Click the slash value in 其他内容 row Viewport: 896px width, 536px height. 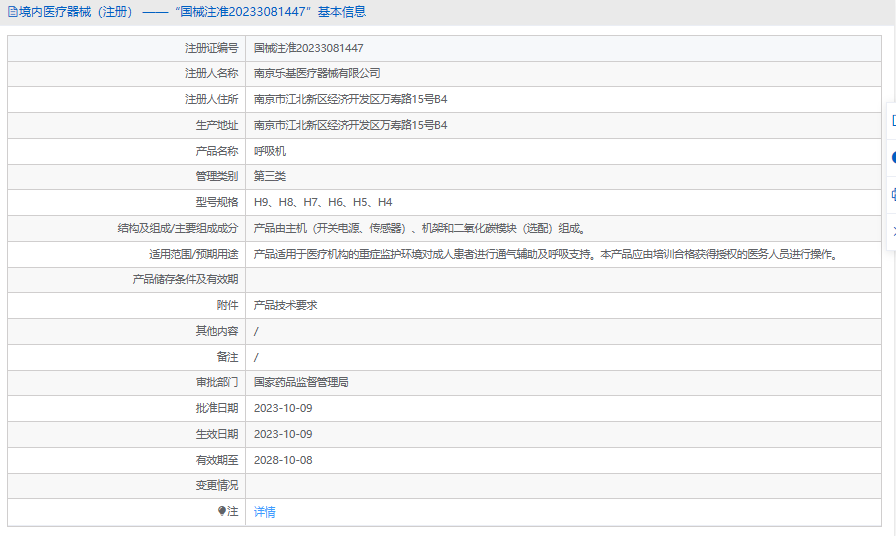pyautogui.click(x=256, y=331)
